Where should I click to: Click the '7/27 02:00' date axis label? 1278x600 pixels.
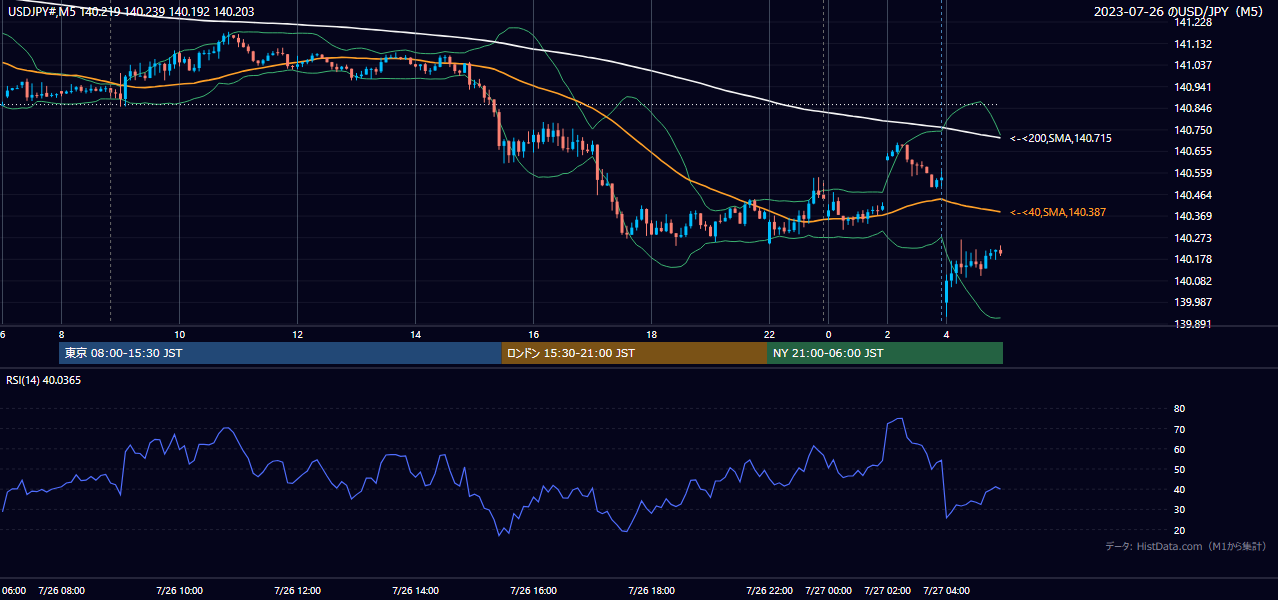click(x=887, y=591)
